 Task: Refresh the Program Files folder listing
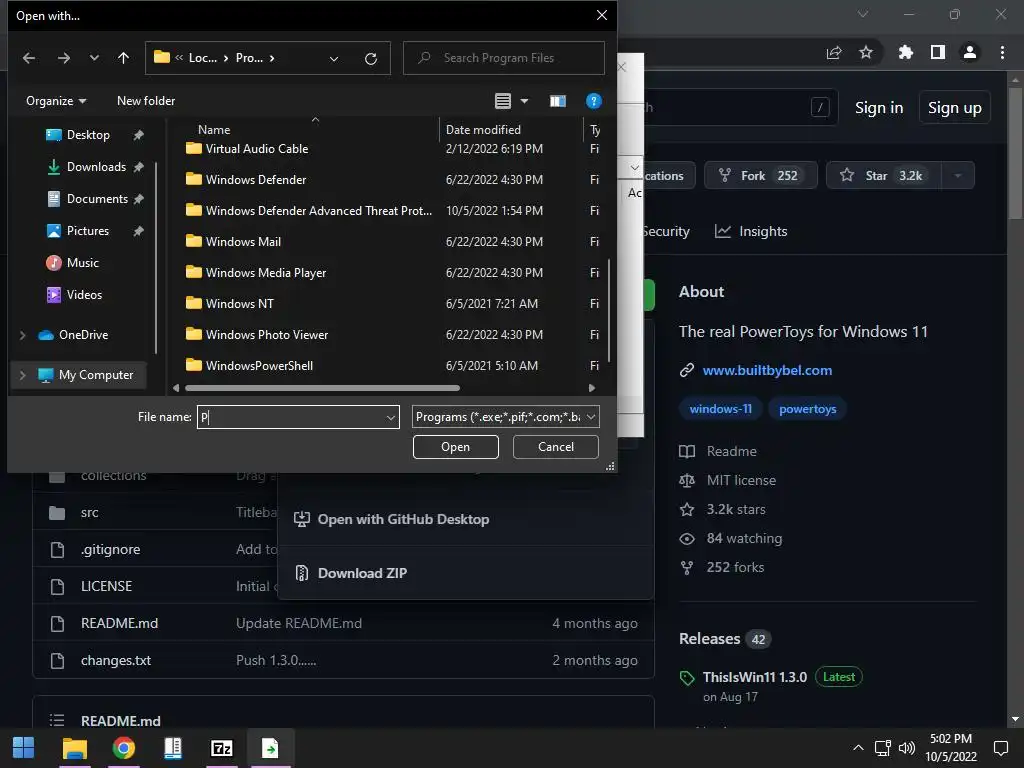(x=371, y=59)
